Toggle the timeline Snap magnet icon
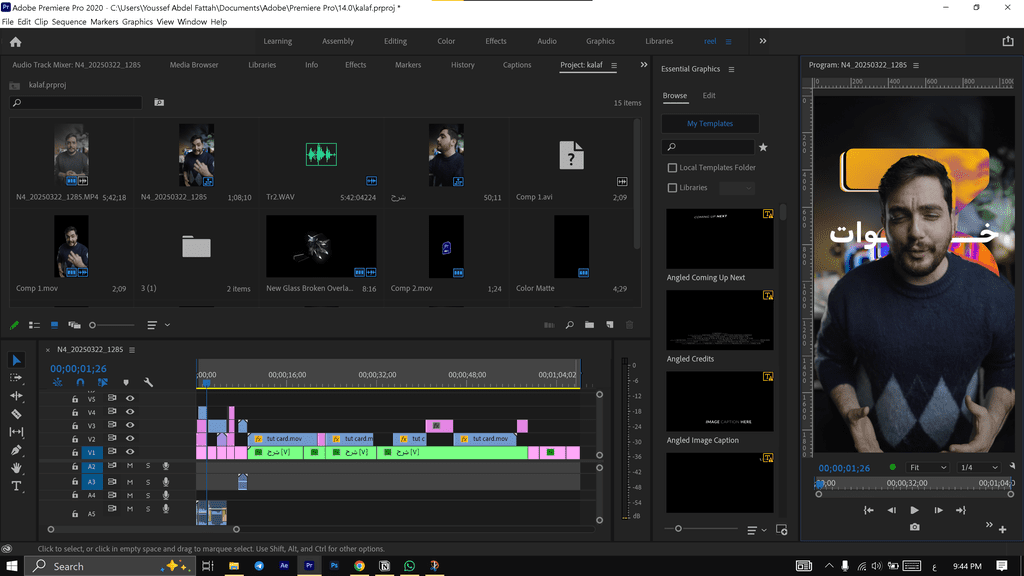 click(x=80, y=382)
